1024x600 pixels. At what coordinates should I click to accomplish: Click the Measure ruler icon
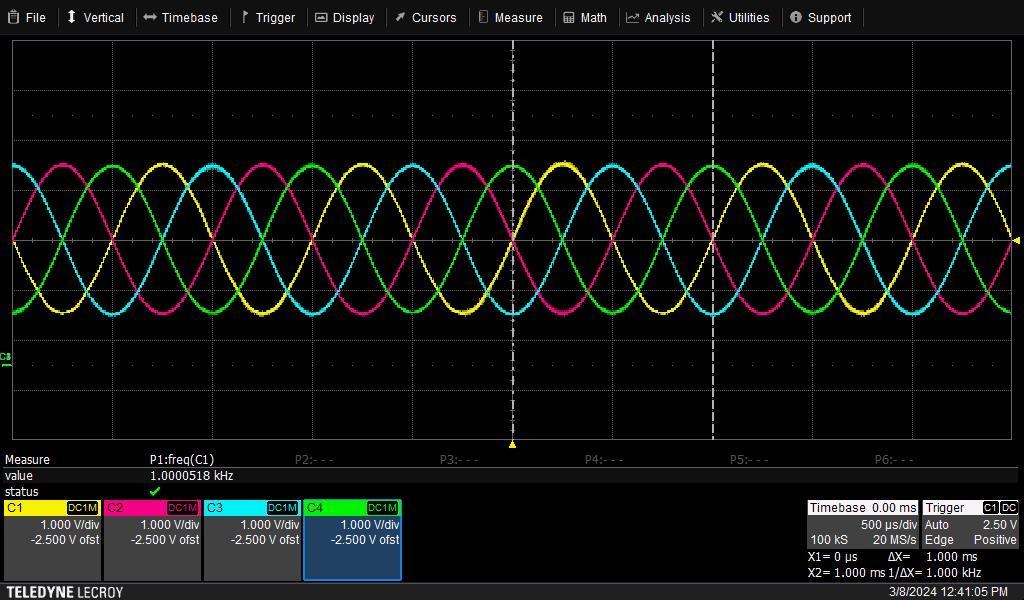(483, 17)
